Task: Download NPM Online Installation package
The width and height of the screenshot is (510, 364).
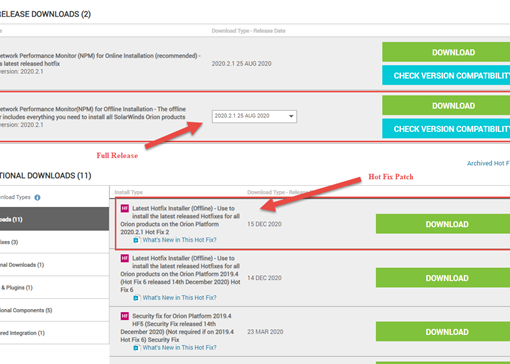Action: point(446,52)
